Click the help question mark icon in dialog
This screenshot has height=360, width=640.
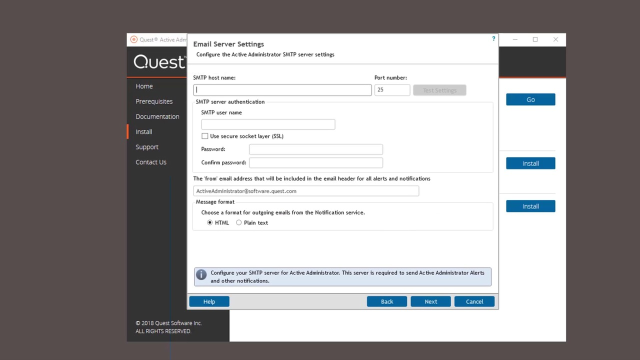(493, 38)
